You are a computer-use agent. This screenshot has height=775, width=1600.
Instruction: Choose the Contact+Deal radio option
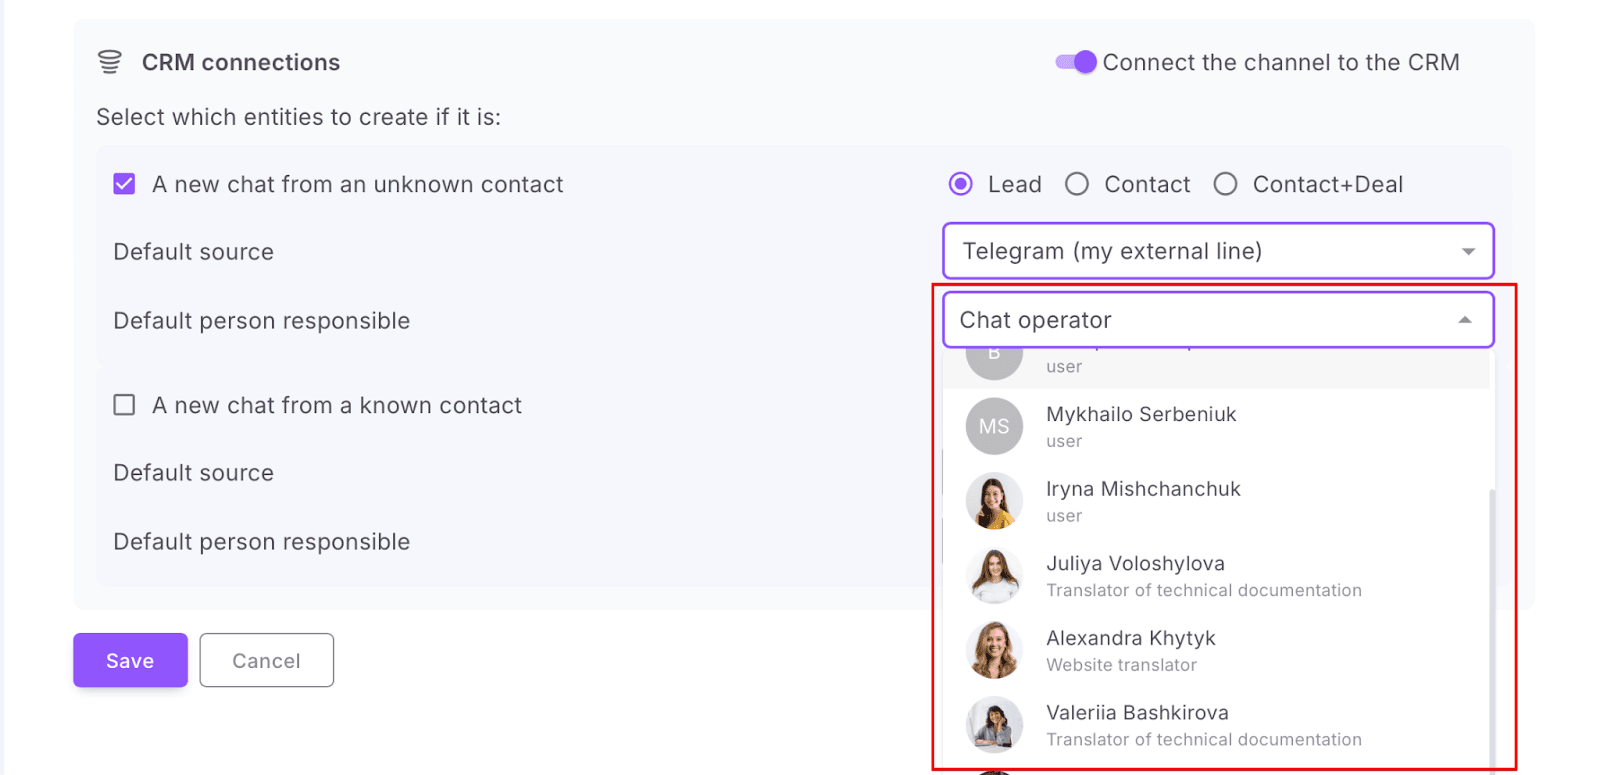pos(1225,184)
